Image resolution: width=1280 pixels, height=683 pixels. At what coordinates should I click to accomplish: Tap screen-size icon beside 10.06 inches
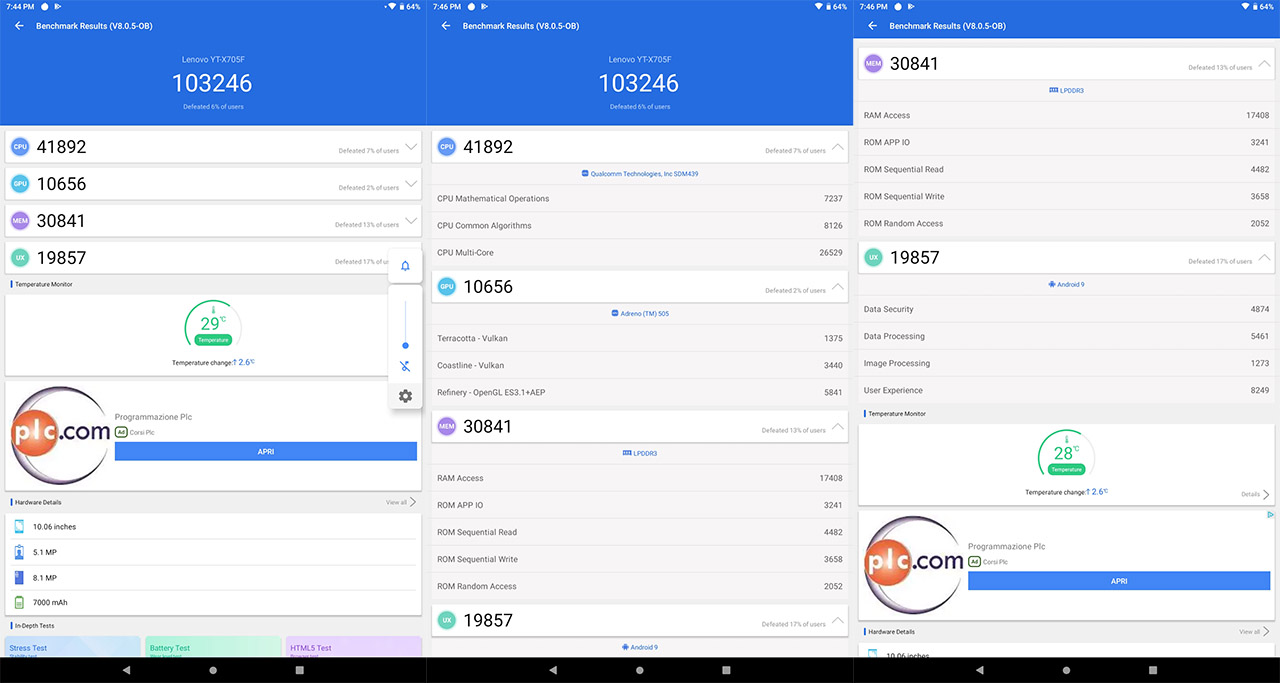coord(19,527)
